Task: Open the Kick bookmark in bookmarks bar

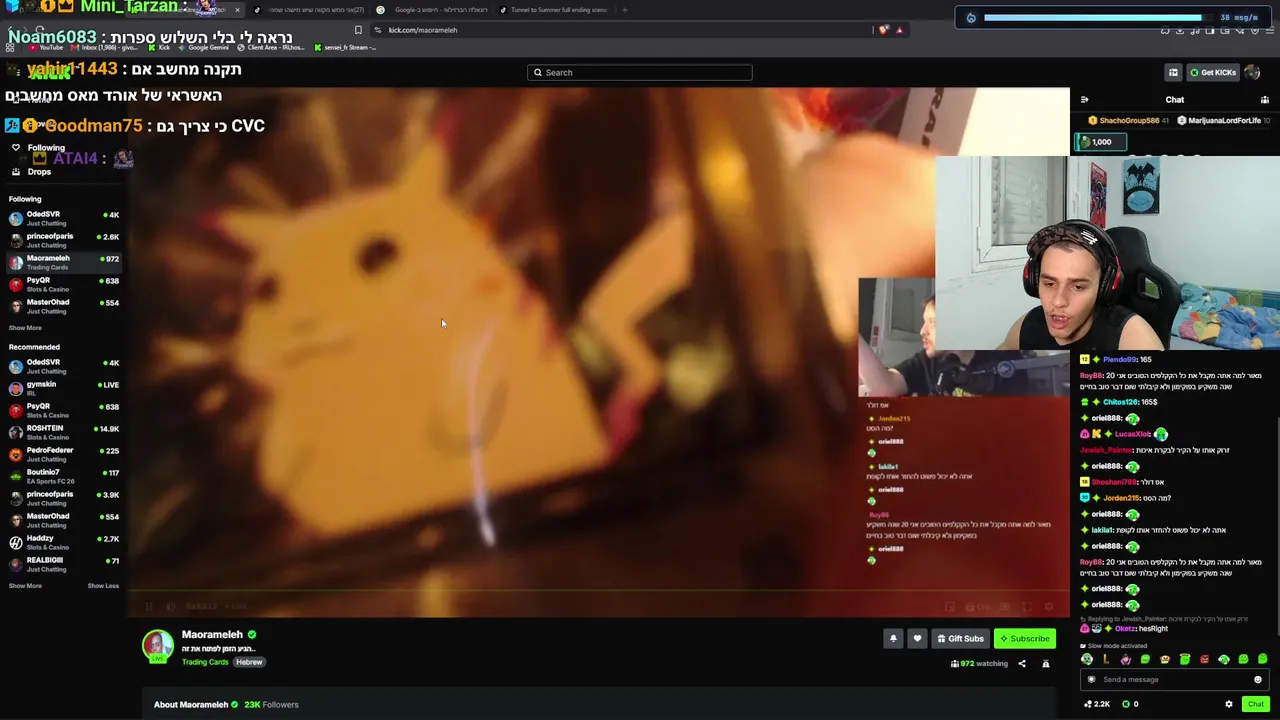Action: (161, 47)
